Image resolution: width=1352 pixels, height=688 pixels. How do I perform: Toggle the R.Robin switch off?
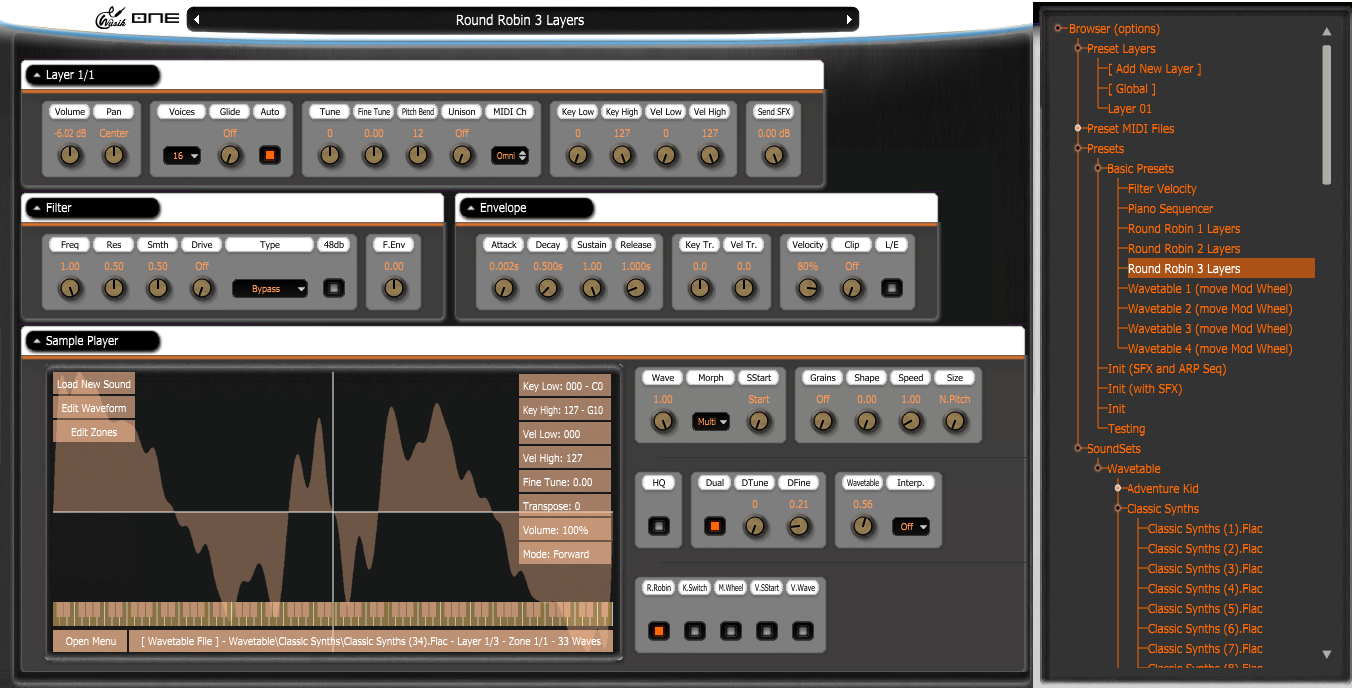click(x=658, y=631)
